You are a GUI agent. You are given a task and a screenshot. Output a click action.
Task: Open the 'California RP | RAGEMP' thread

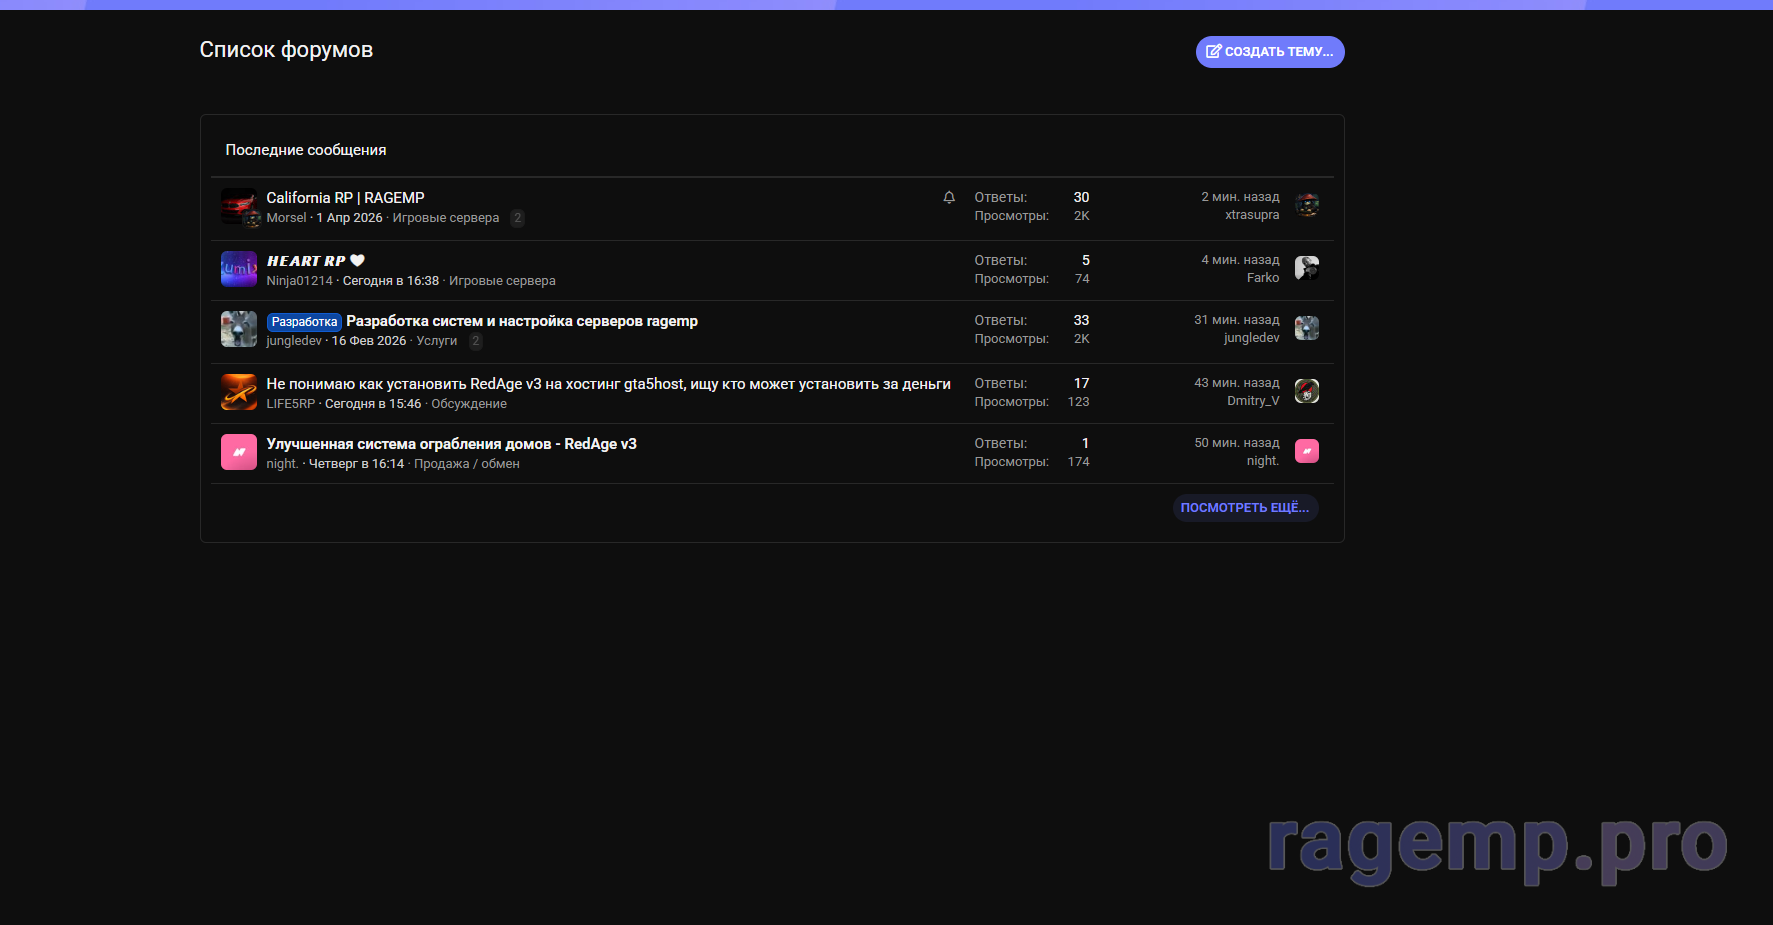(x=345, y=198)
